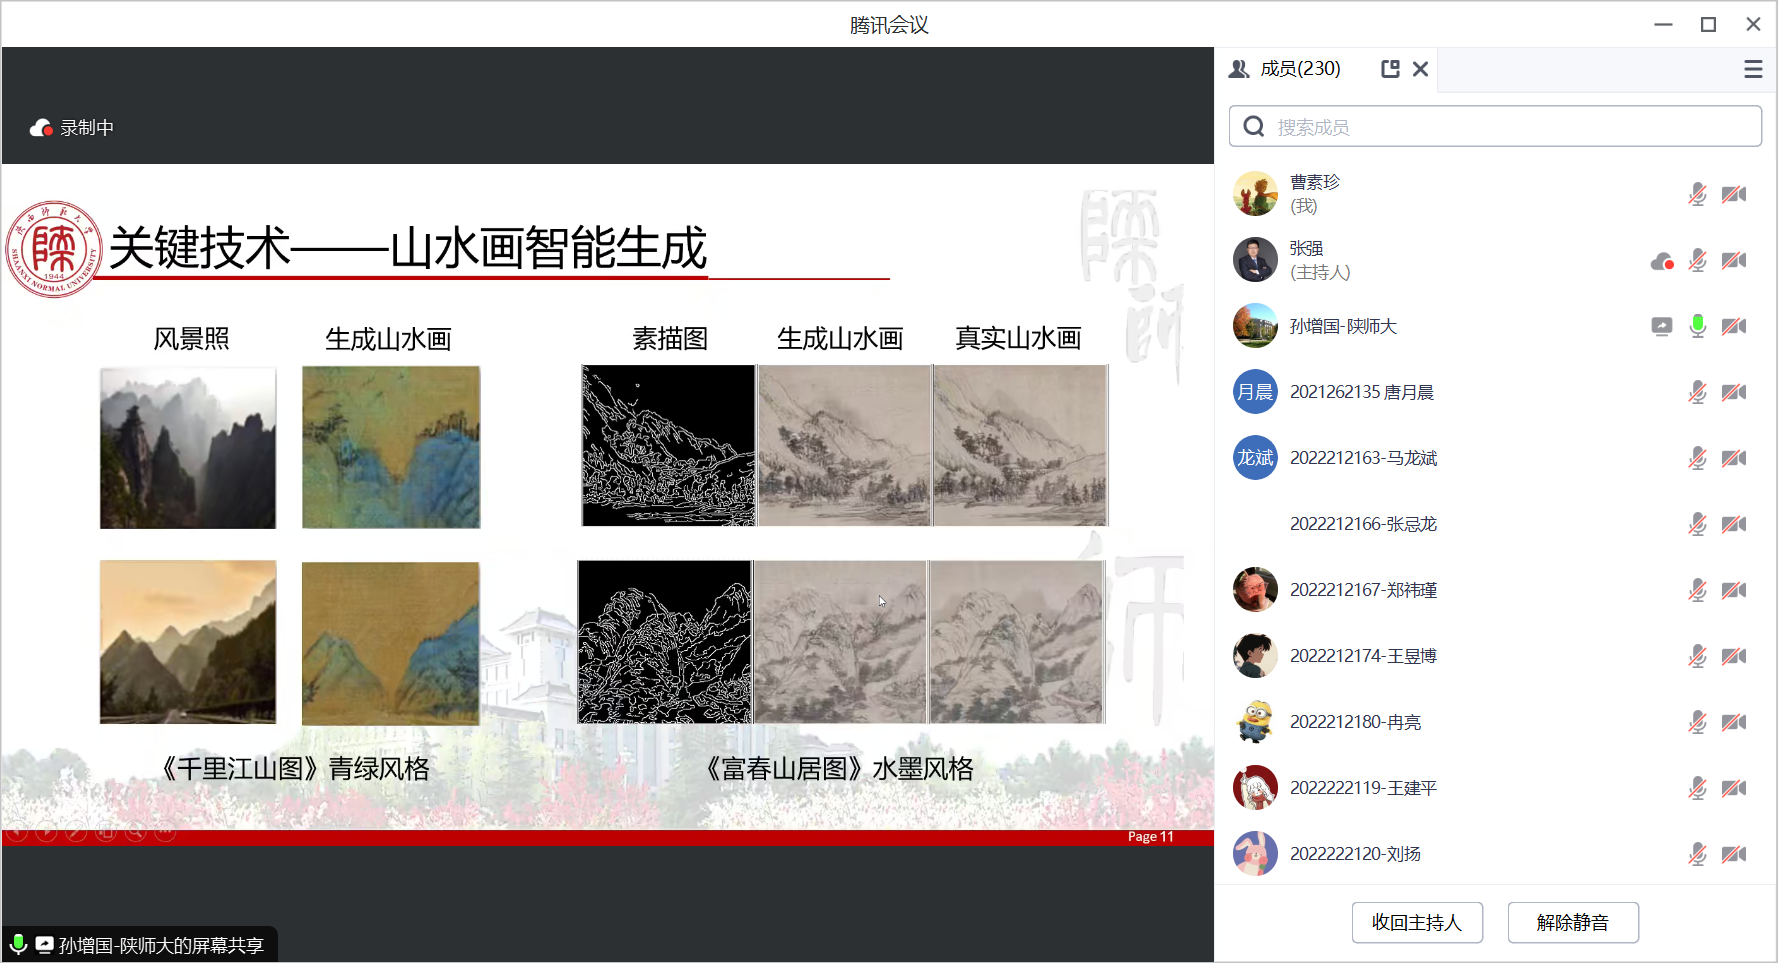Click camera icon for 2022212167-郑祎瑾
The height and width of the screenshot is (963, 1778).
(1734, 590)
